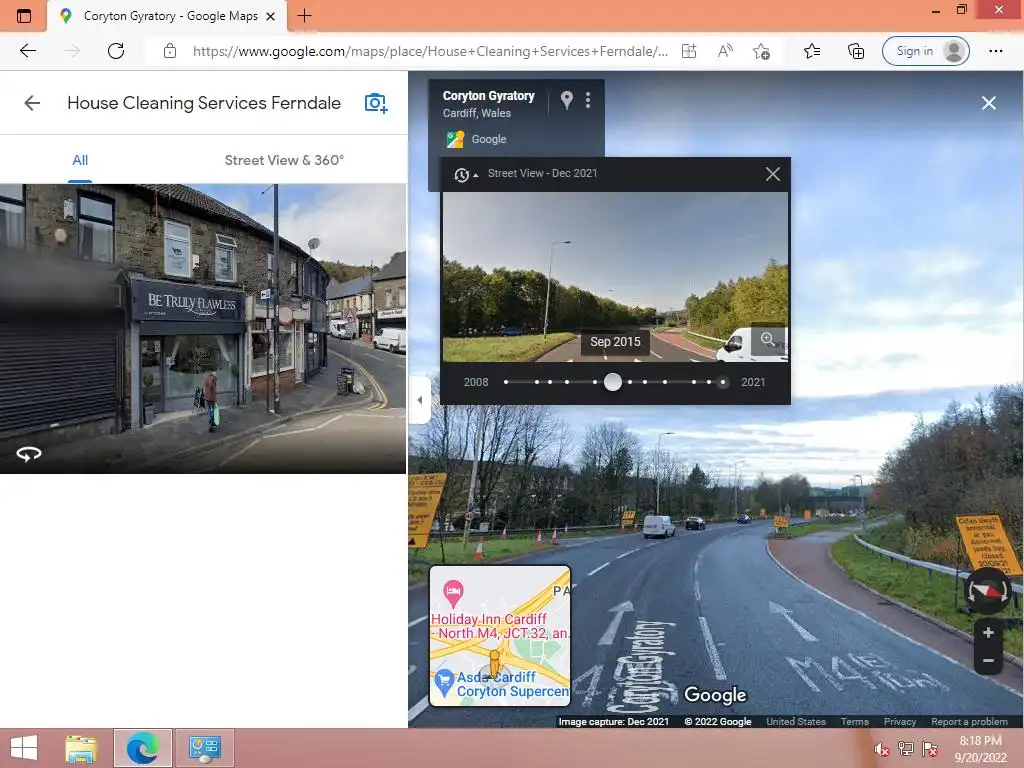1024x768 pixels.
Task: Zoom in with the plus button
Action: (x=988, y=632)
